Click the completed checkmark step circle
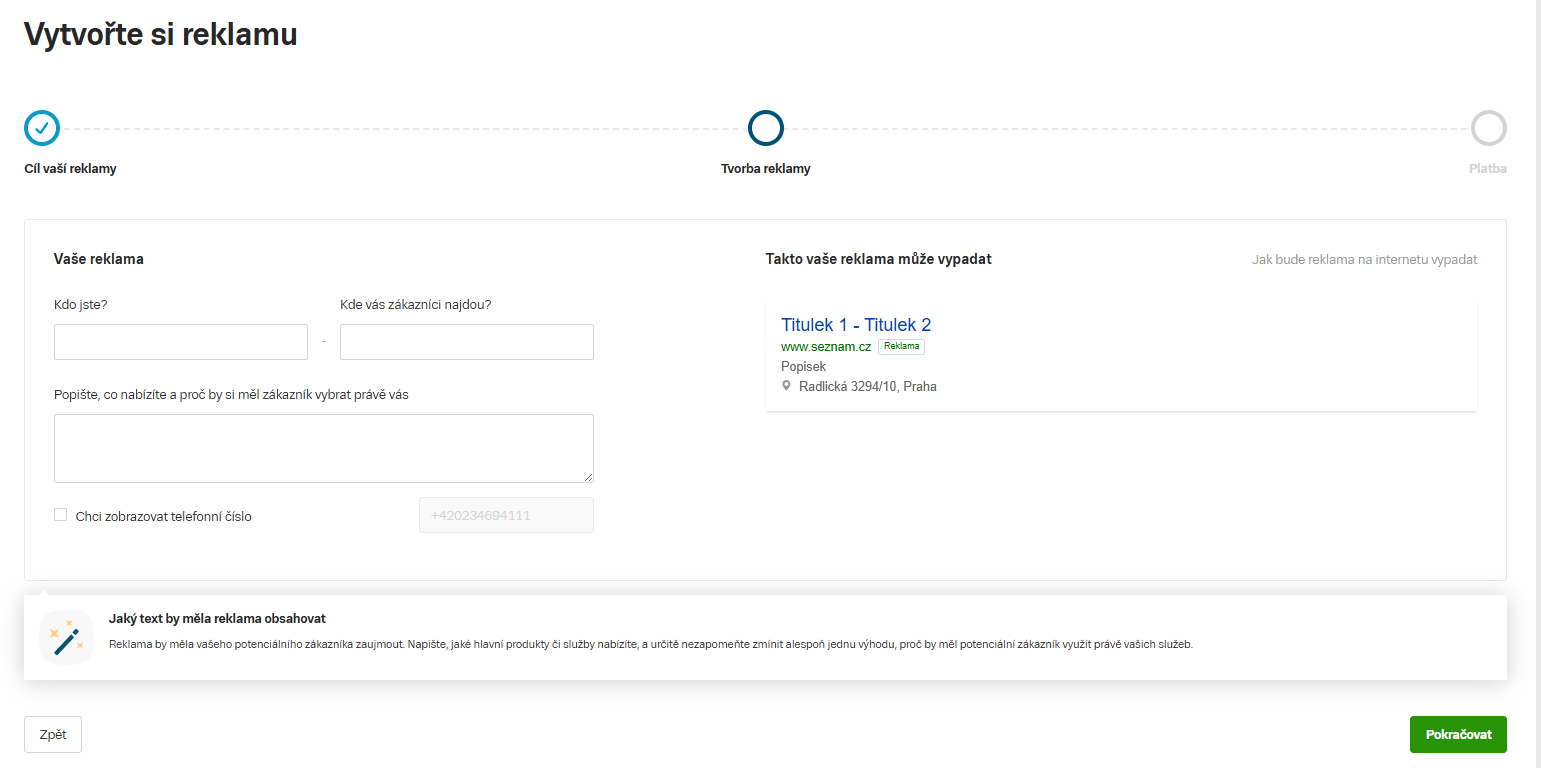Screen dimensions: 1541x768 pos(42,128)
